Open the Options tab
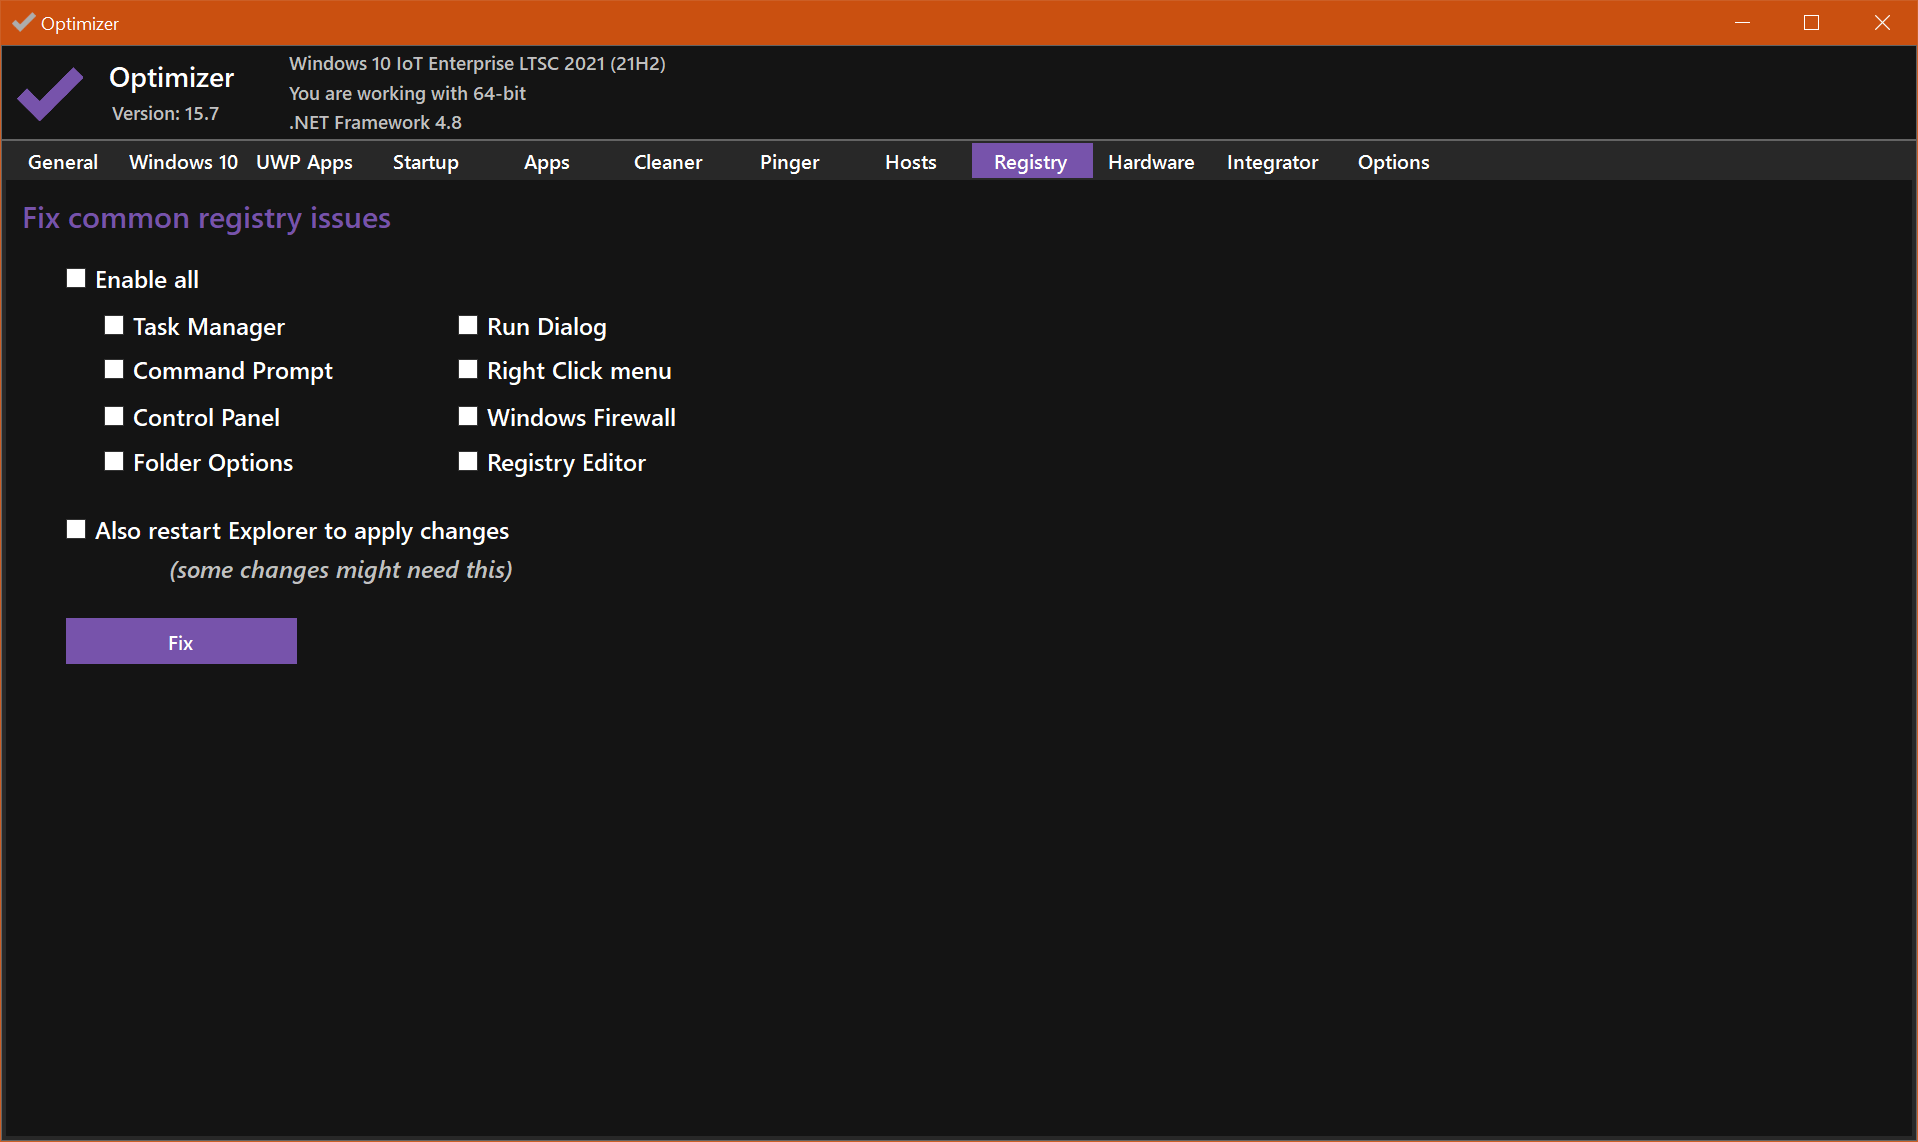 tap(1392, 161)
